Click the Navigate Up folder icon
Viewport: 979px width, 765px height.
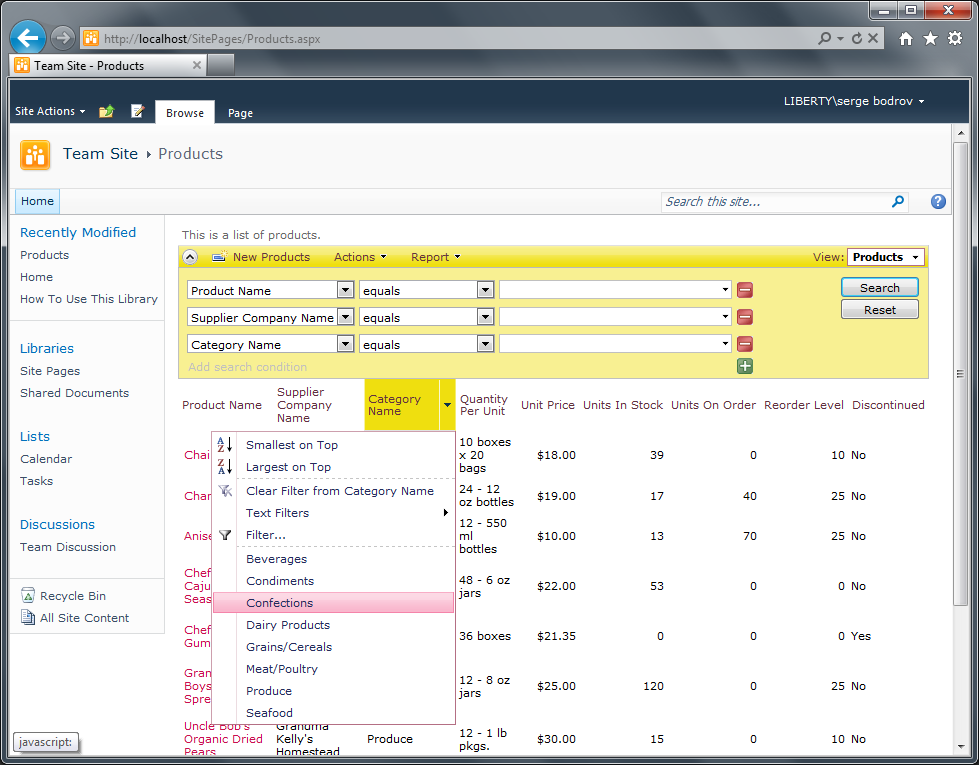(107, 111)
